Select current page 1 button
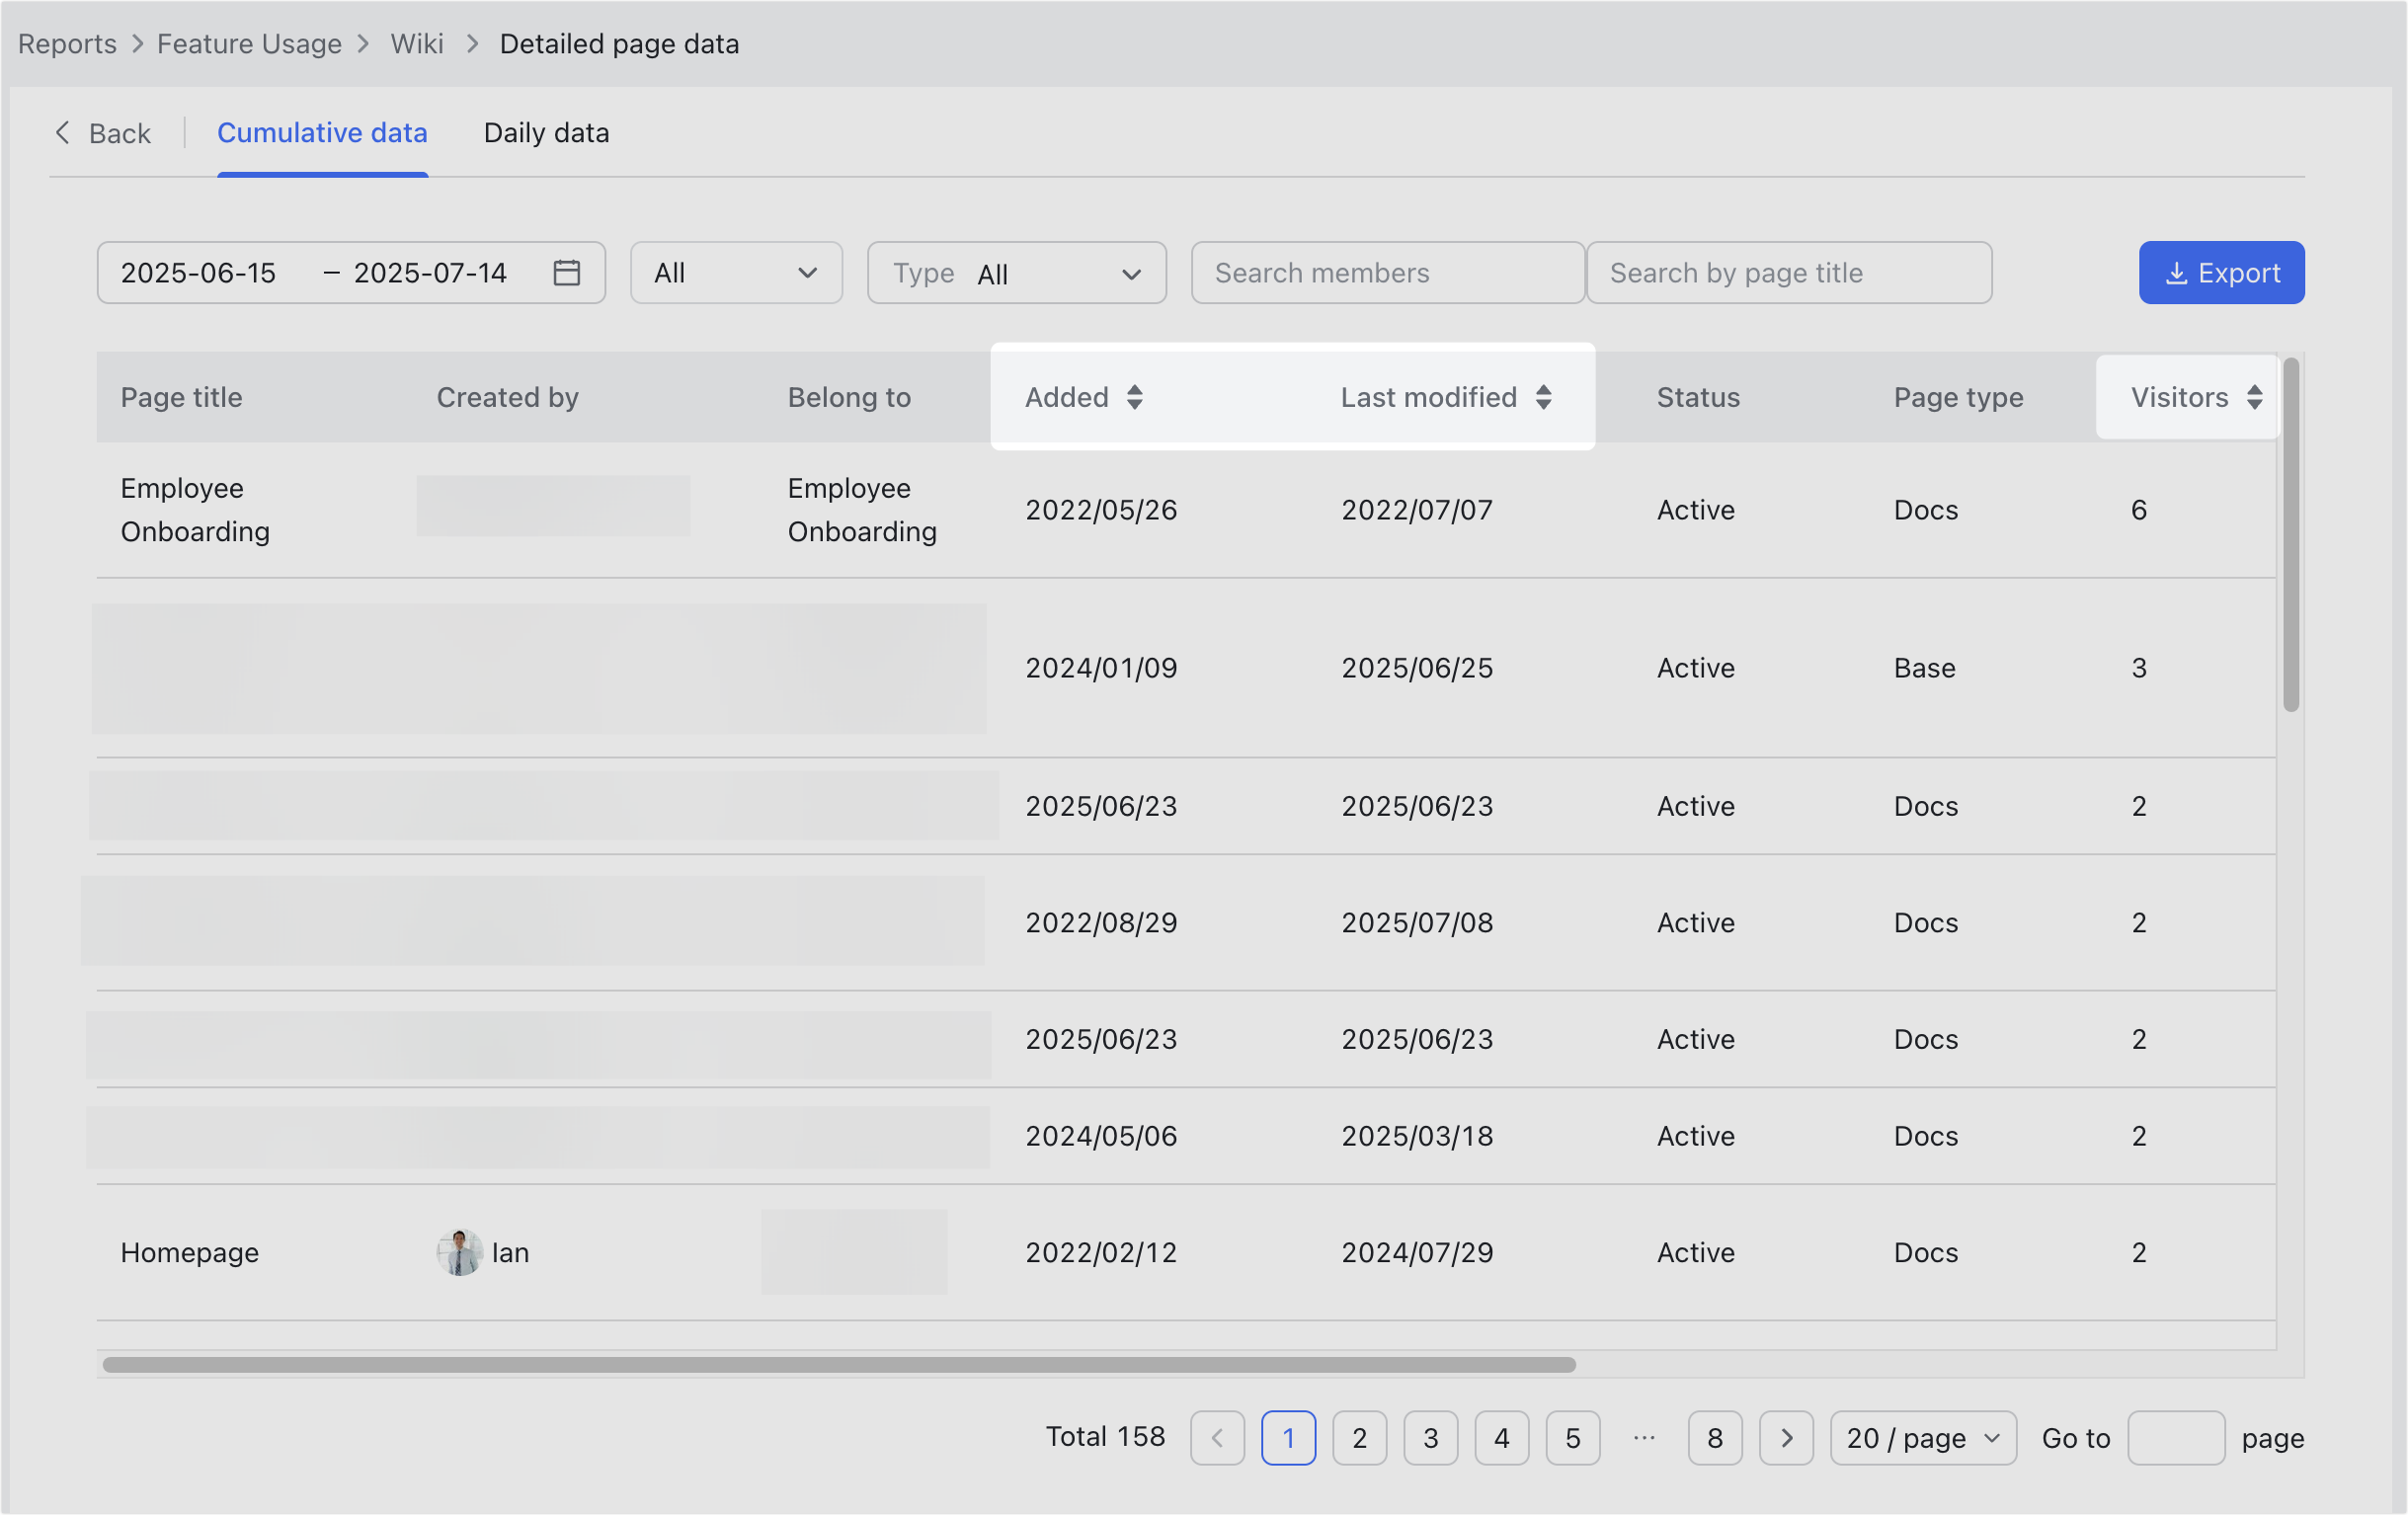The width and height of the screenshot is (2408, 1515). (x=1288, y=1438)
